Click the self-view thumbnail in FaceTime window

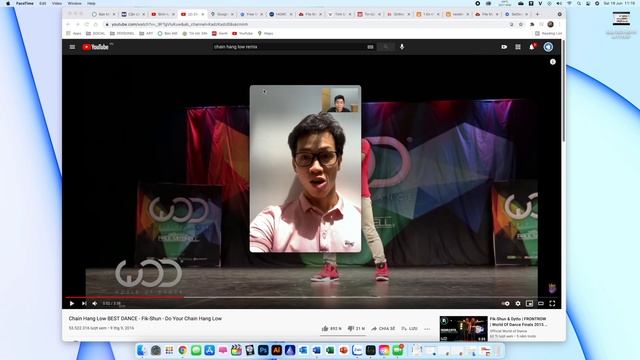click(340, 99)
